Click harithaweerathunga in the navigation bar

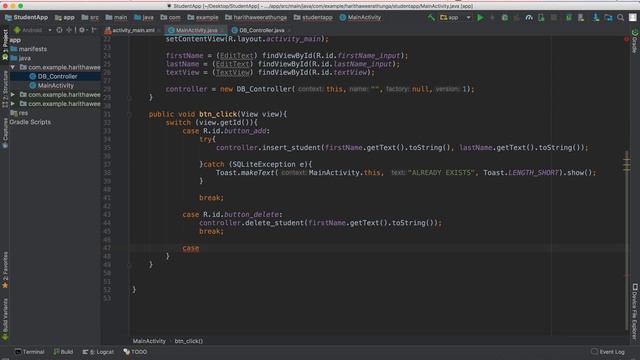[256, 18]
